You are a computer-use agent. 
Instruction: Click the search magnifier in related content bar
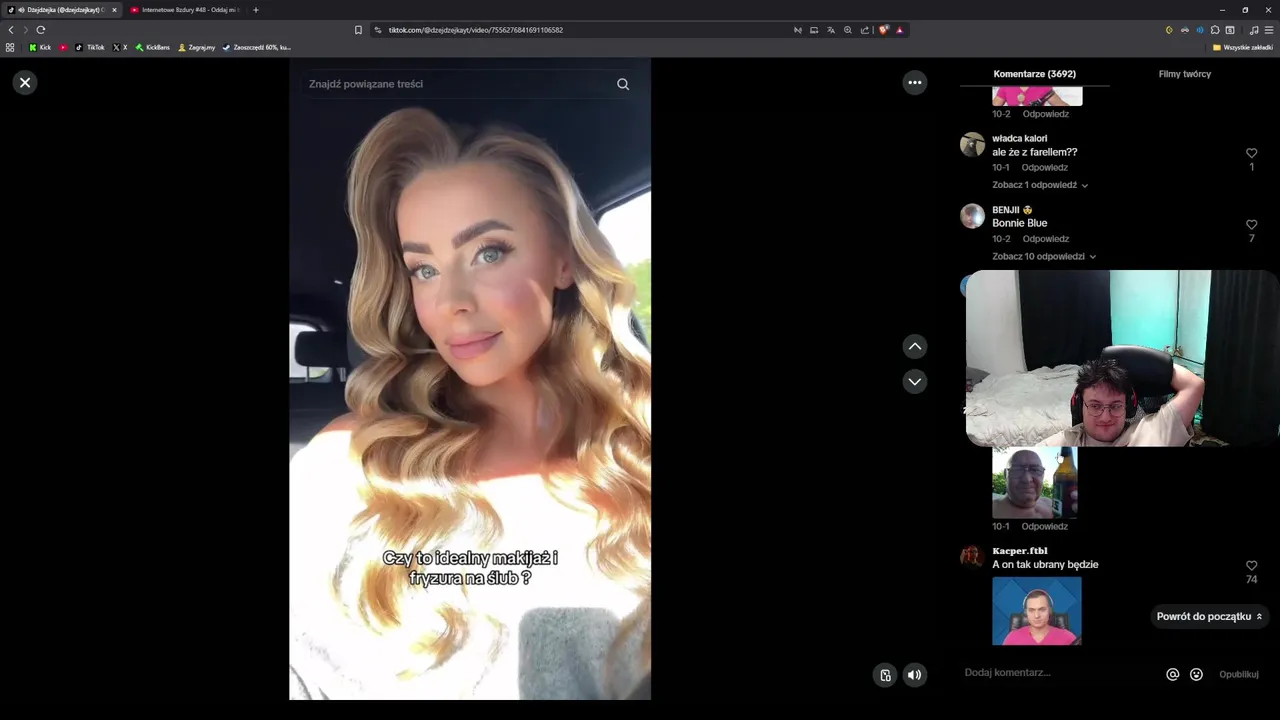click(623, 84)
